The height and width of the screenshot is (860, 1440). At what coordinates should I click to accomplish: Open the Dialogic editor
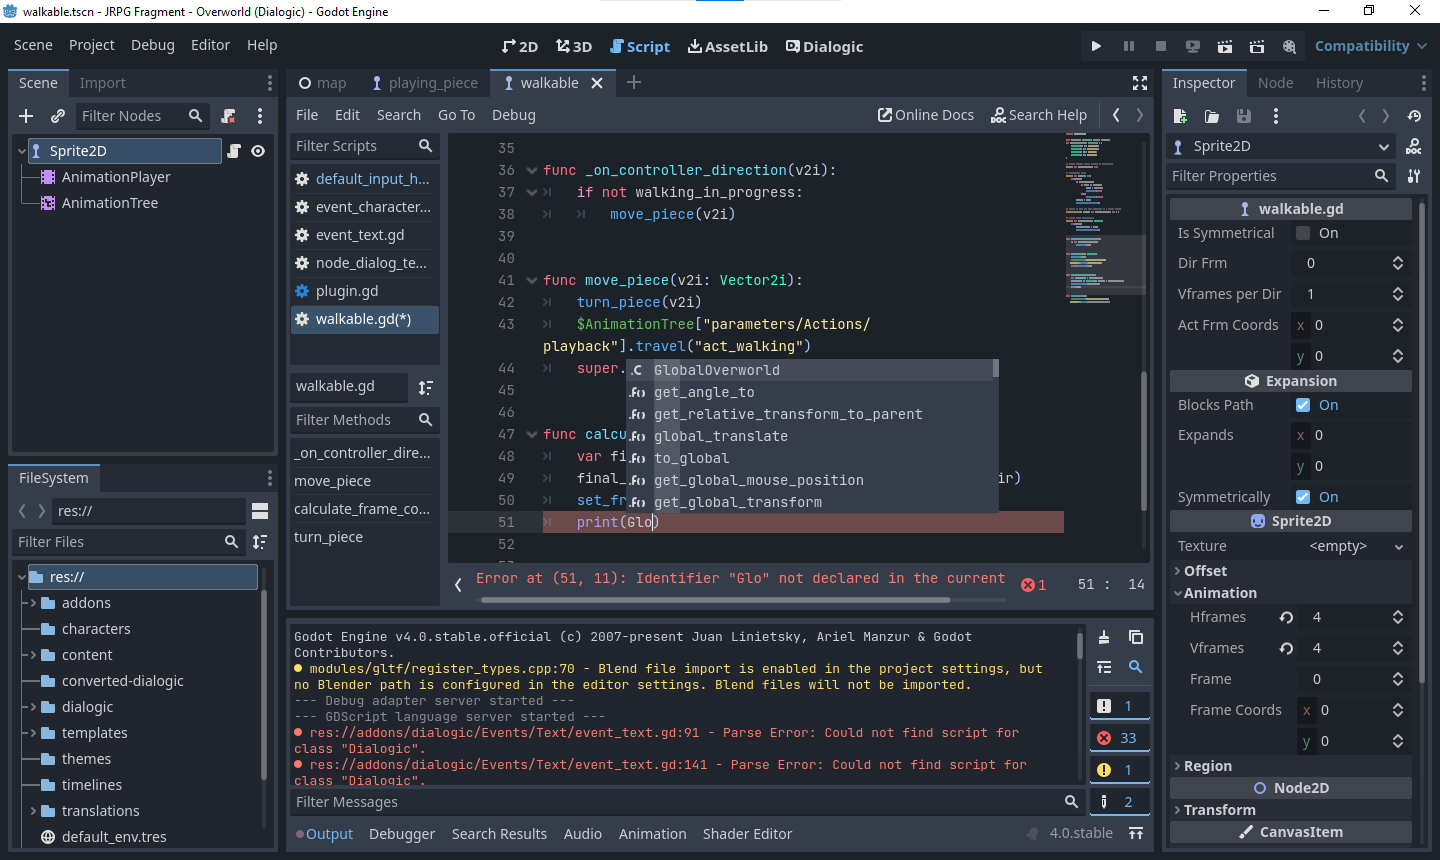tap(823, 46)
